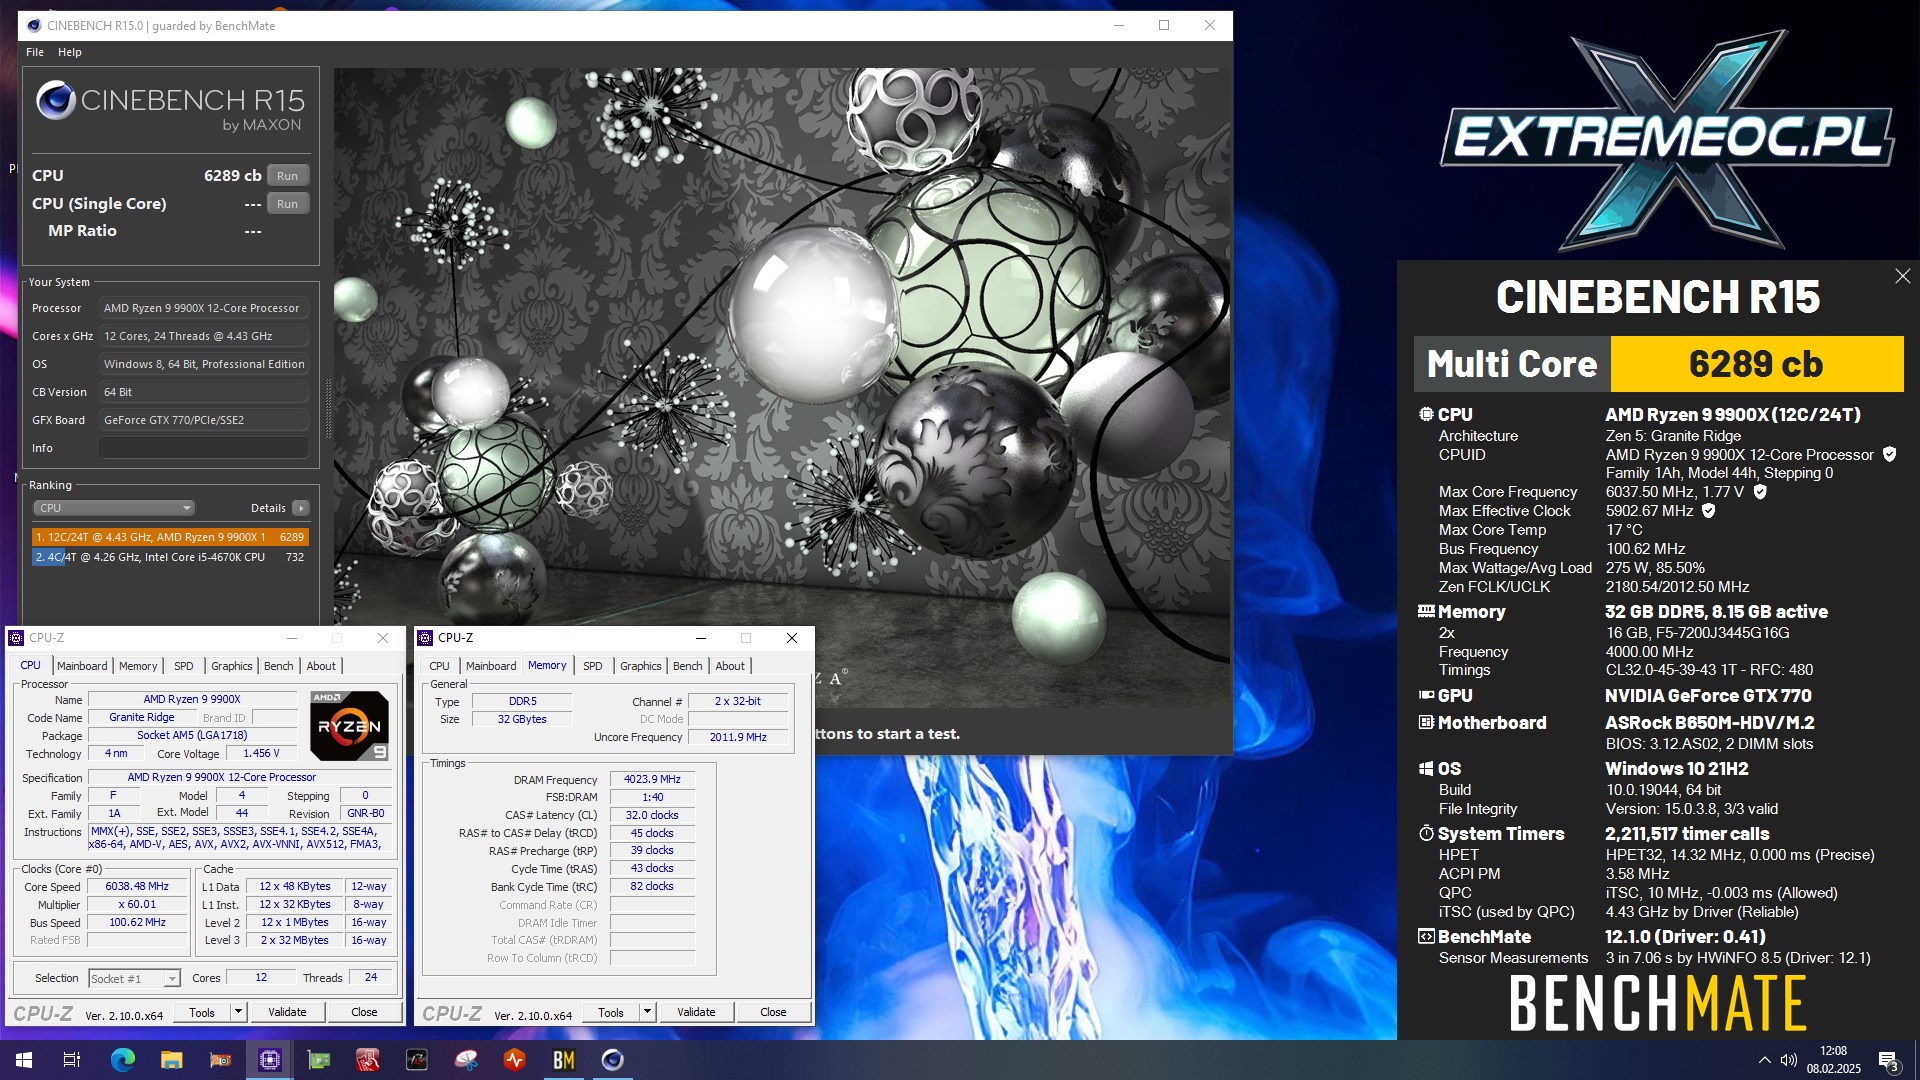Open the Socket #1 selection dropdown
The width and height of the screenshot is (1920, 1080).
coord(134,978)
